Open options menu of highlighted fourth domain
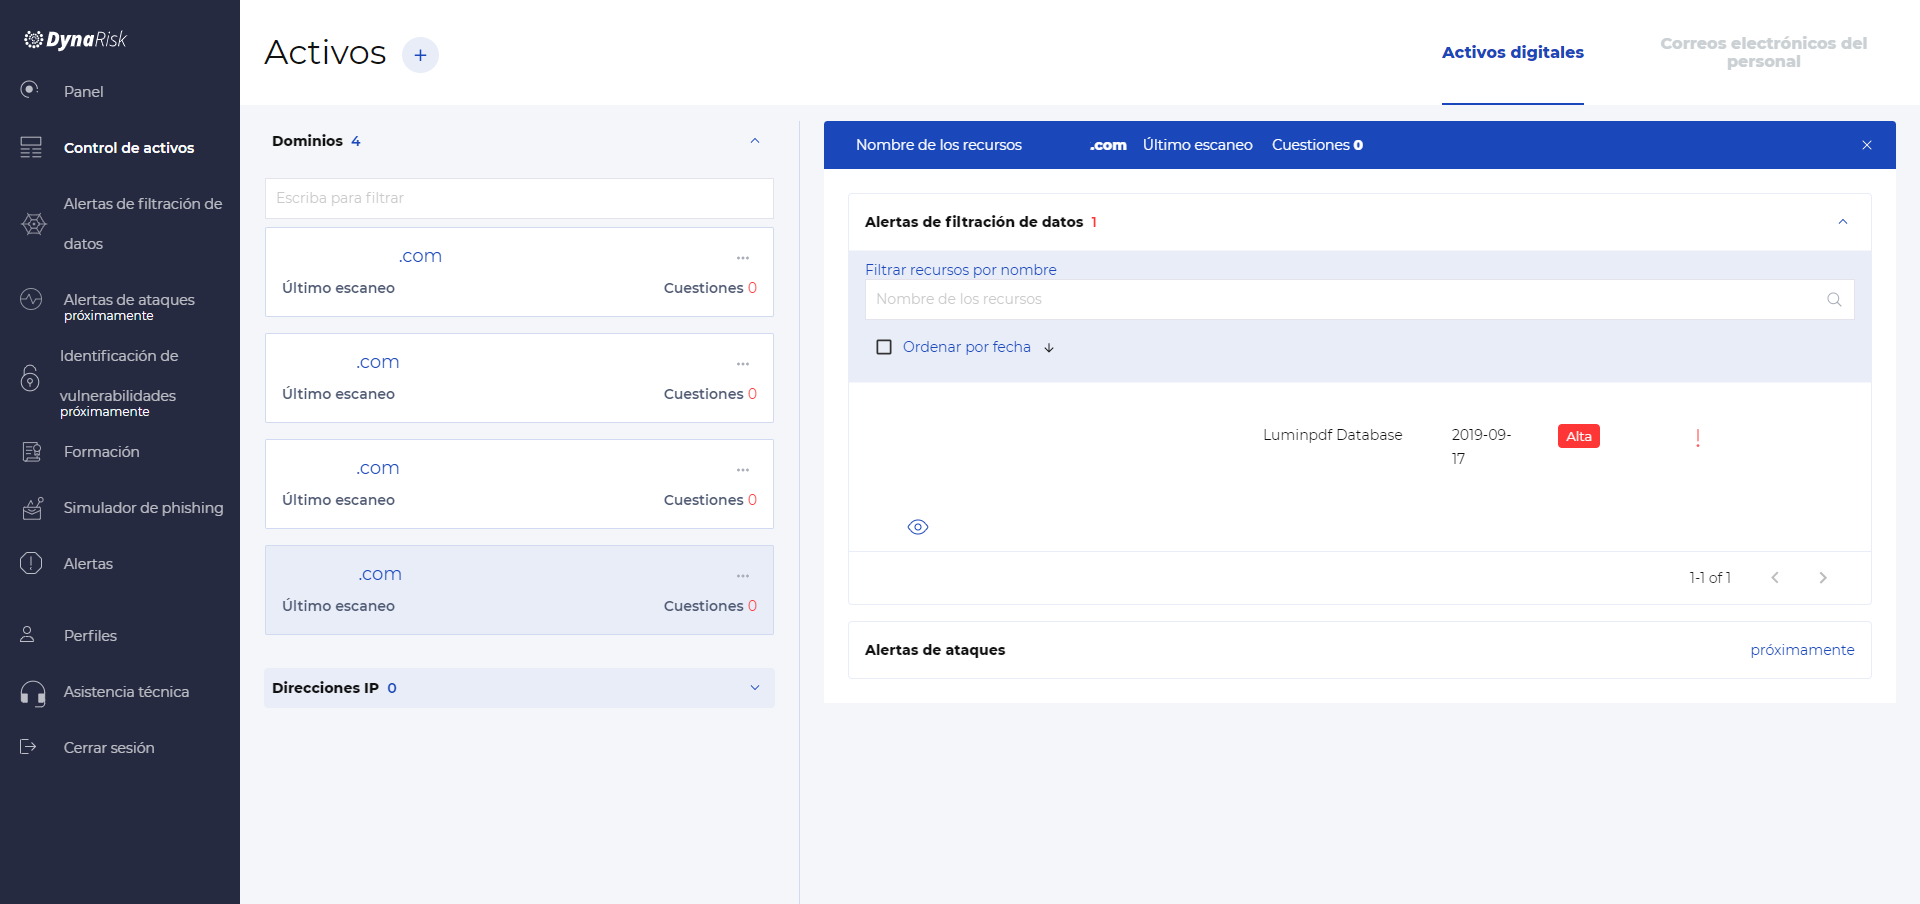The height and width of the screenshot is (904, 1920). tap(743, 576)
